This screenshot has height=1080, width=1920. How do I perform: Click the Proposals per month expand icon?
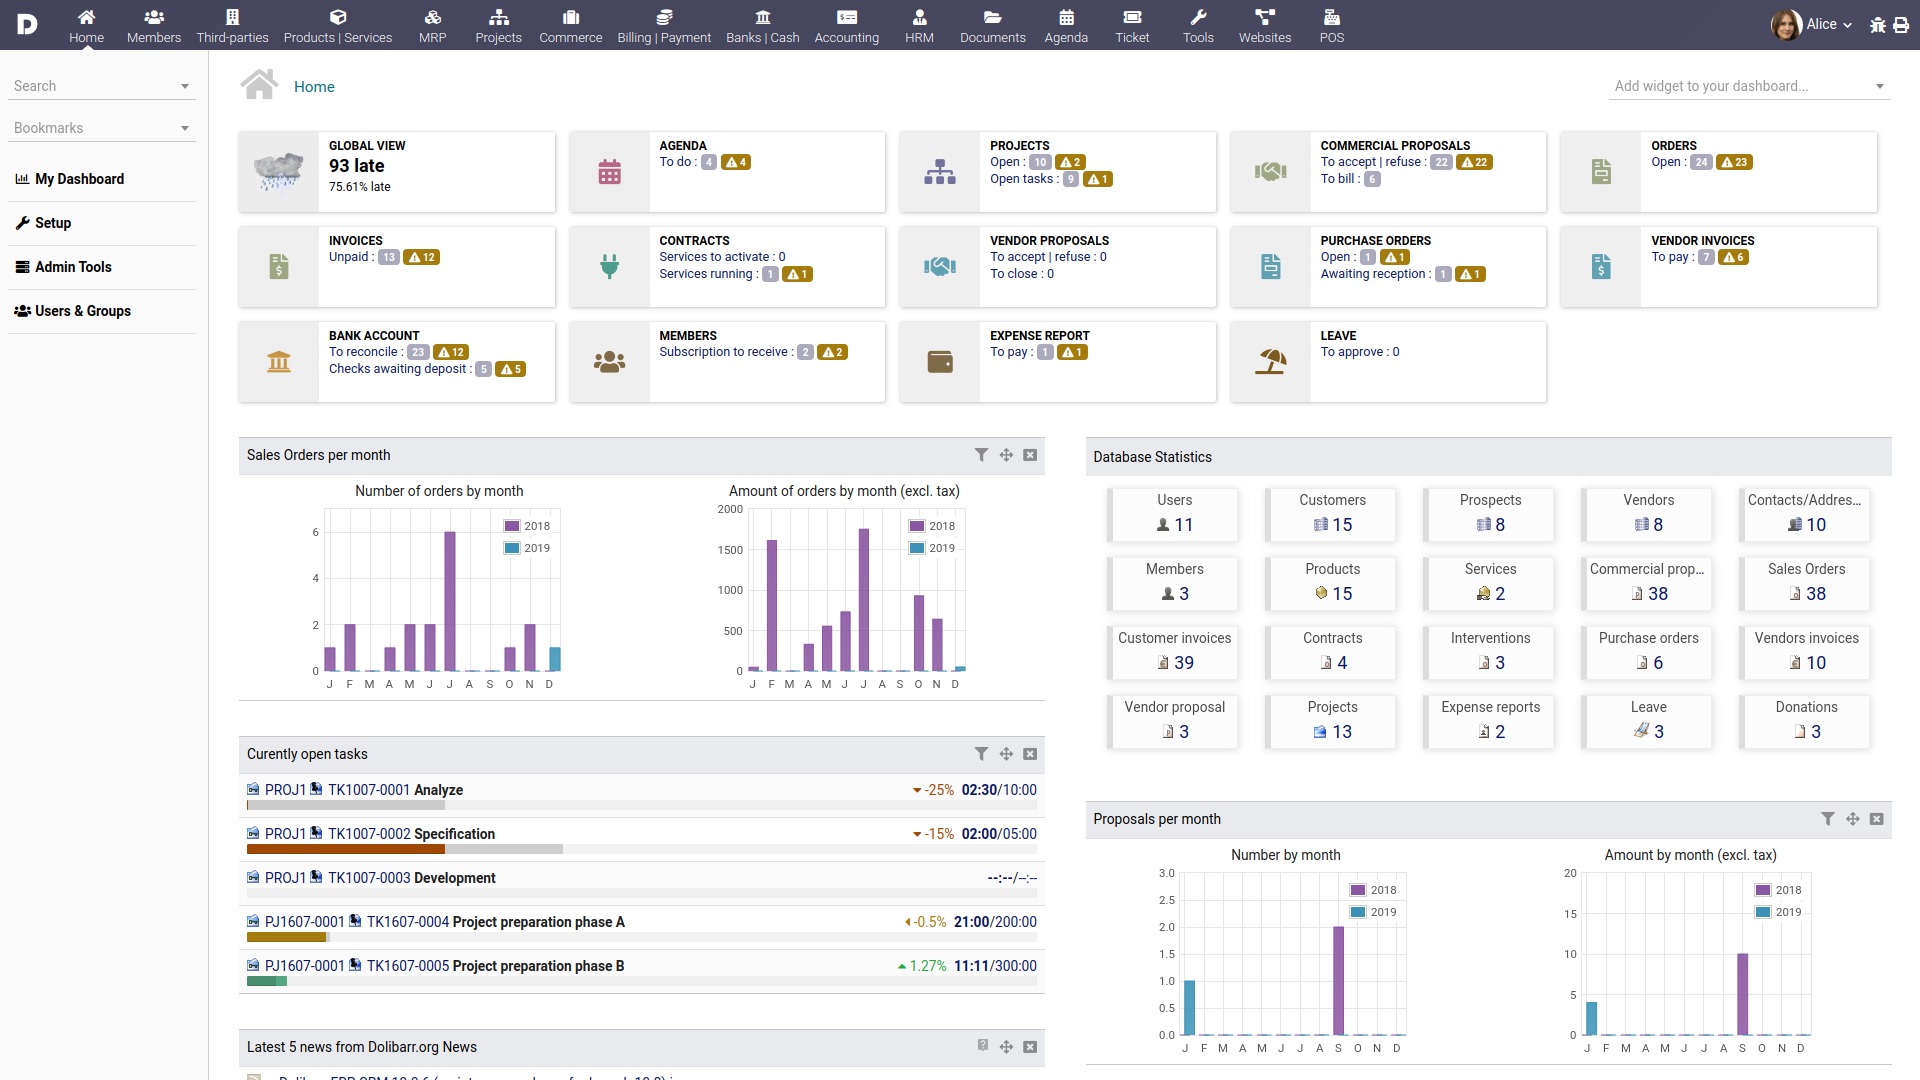[x=1854, y=818]
